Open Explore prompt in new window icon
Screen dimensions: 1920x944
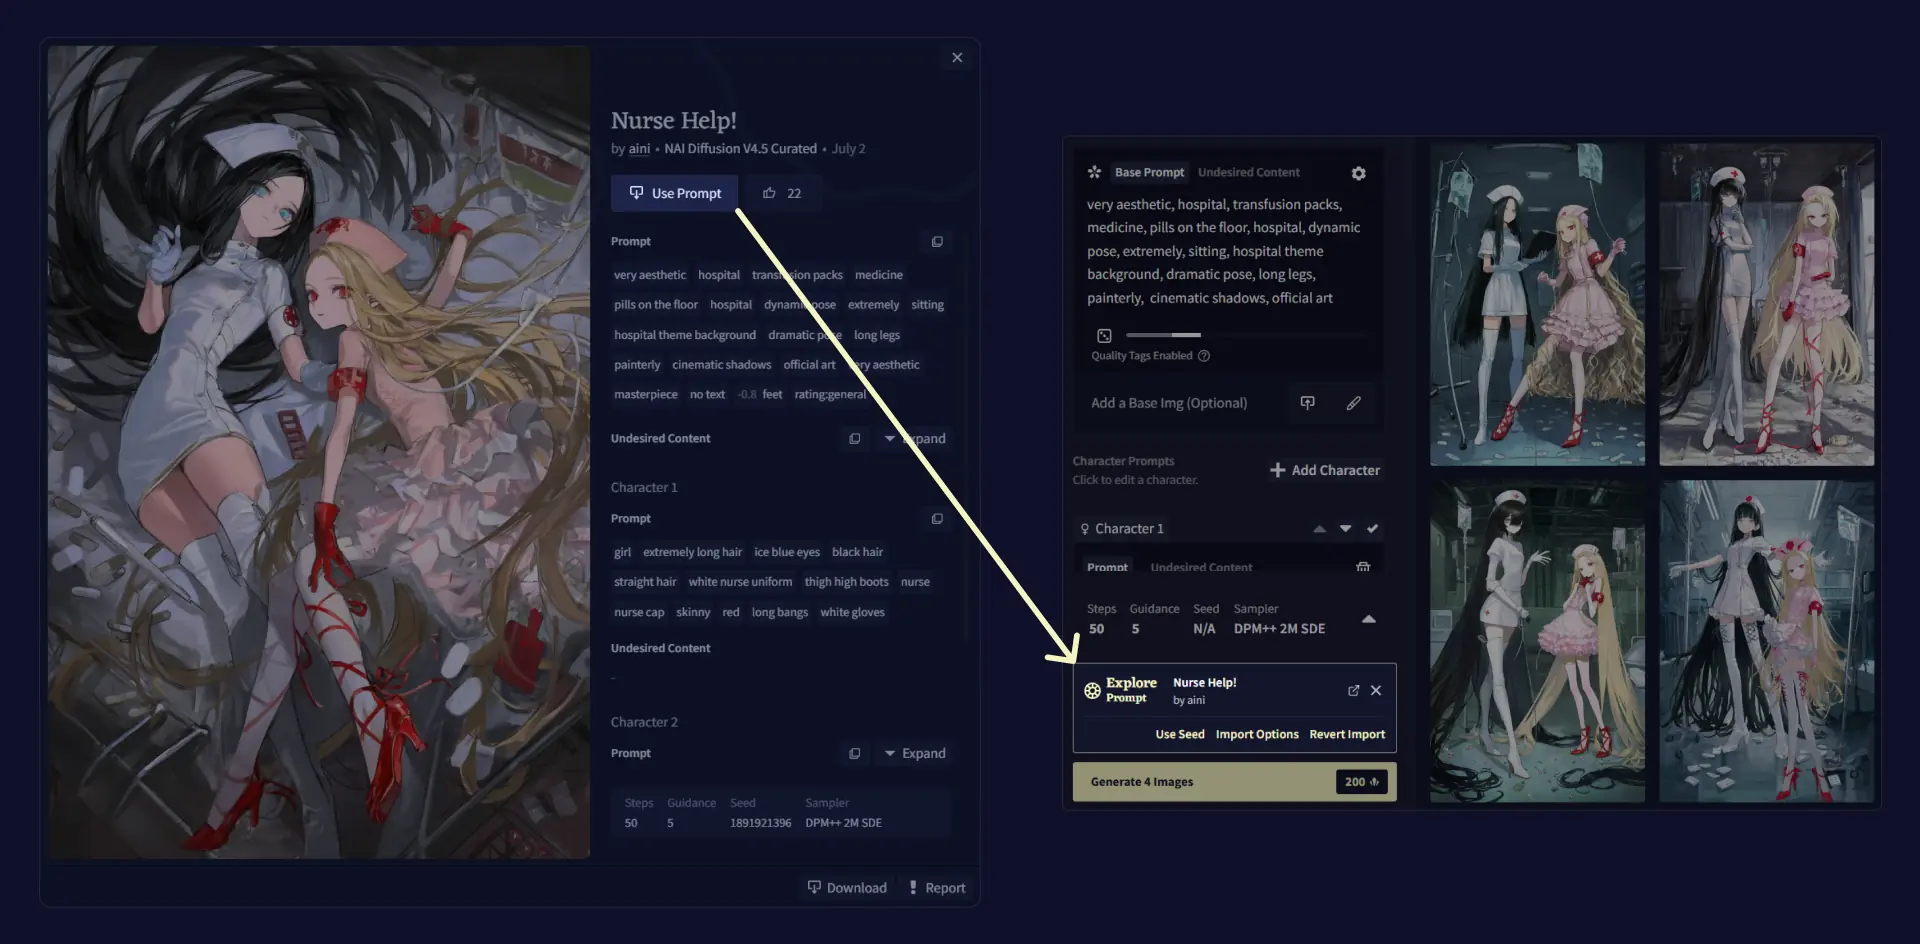coord(1353,690)
